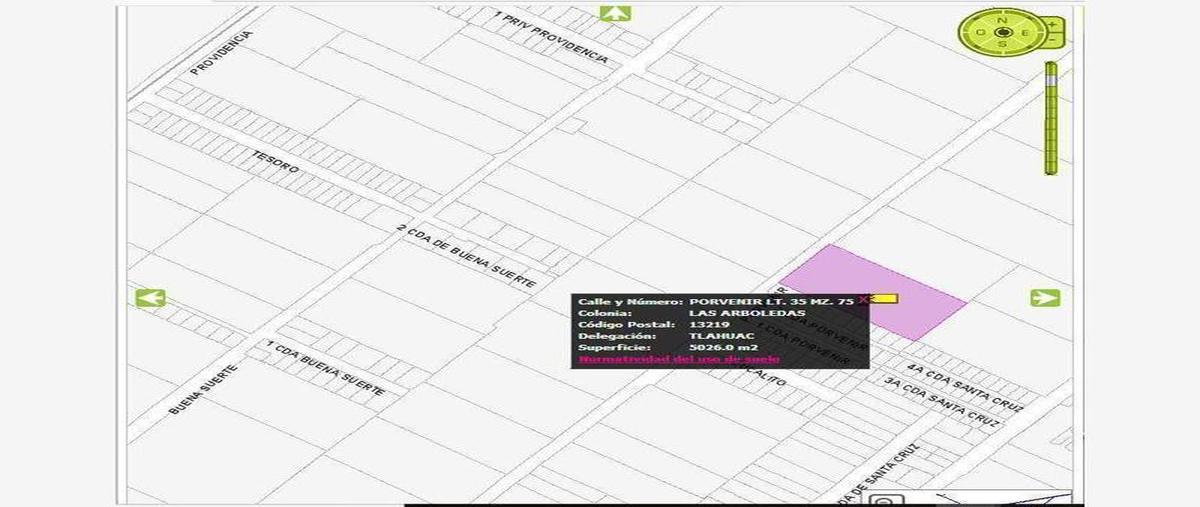Image resolution: width=1200 pixels, height=507 pixels.
Task: Click the center of the compass
Action: 1003,32
